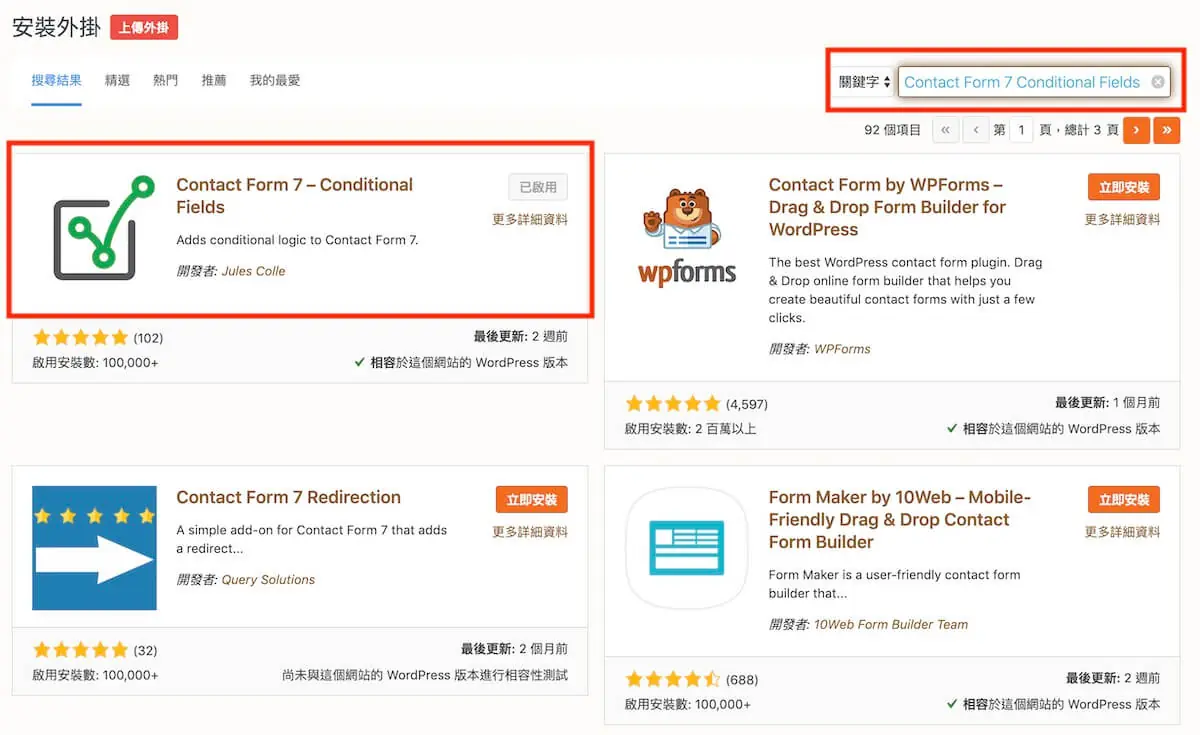Open 更多詳細資料 for Contact Form 7 Conditional Fields
1200x735 pixels.
pyautogui.click(x=530, y=219)
